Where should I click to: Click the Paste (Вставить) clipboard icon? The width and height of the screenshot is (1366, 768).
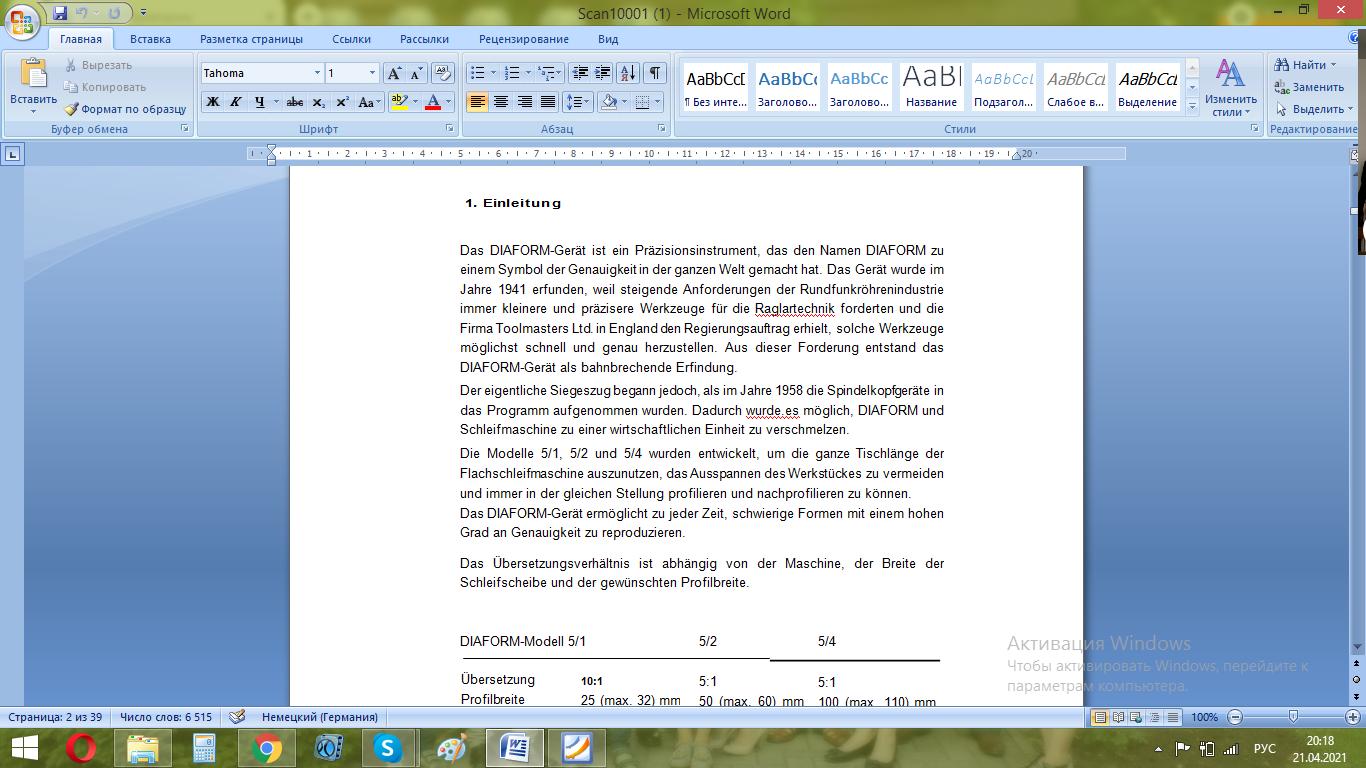[x=33, y=75]
